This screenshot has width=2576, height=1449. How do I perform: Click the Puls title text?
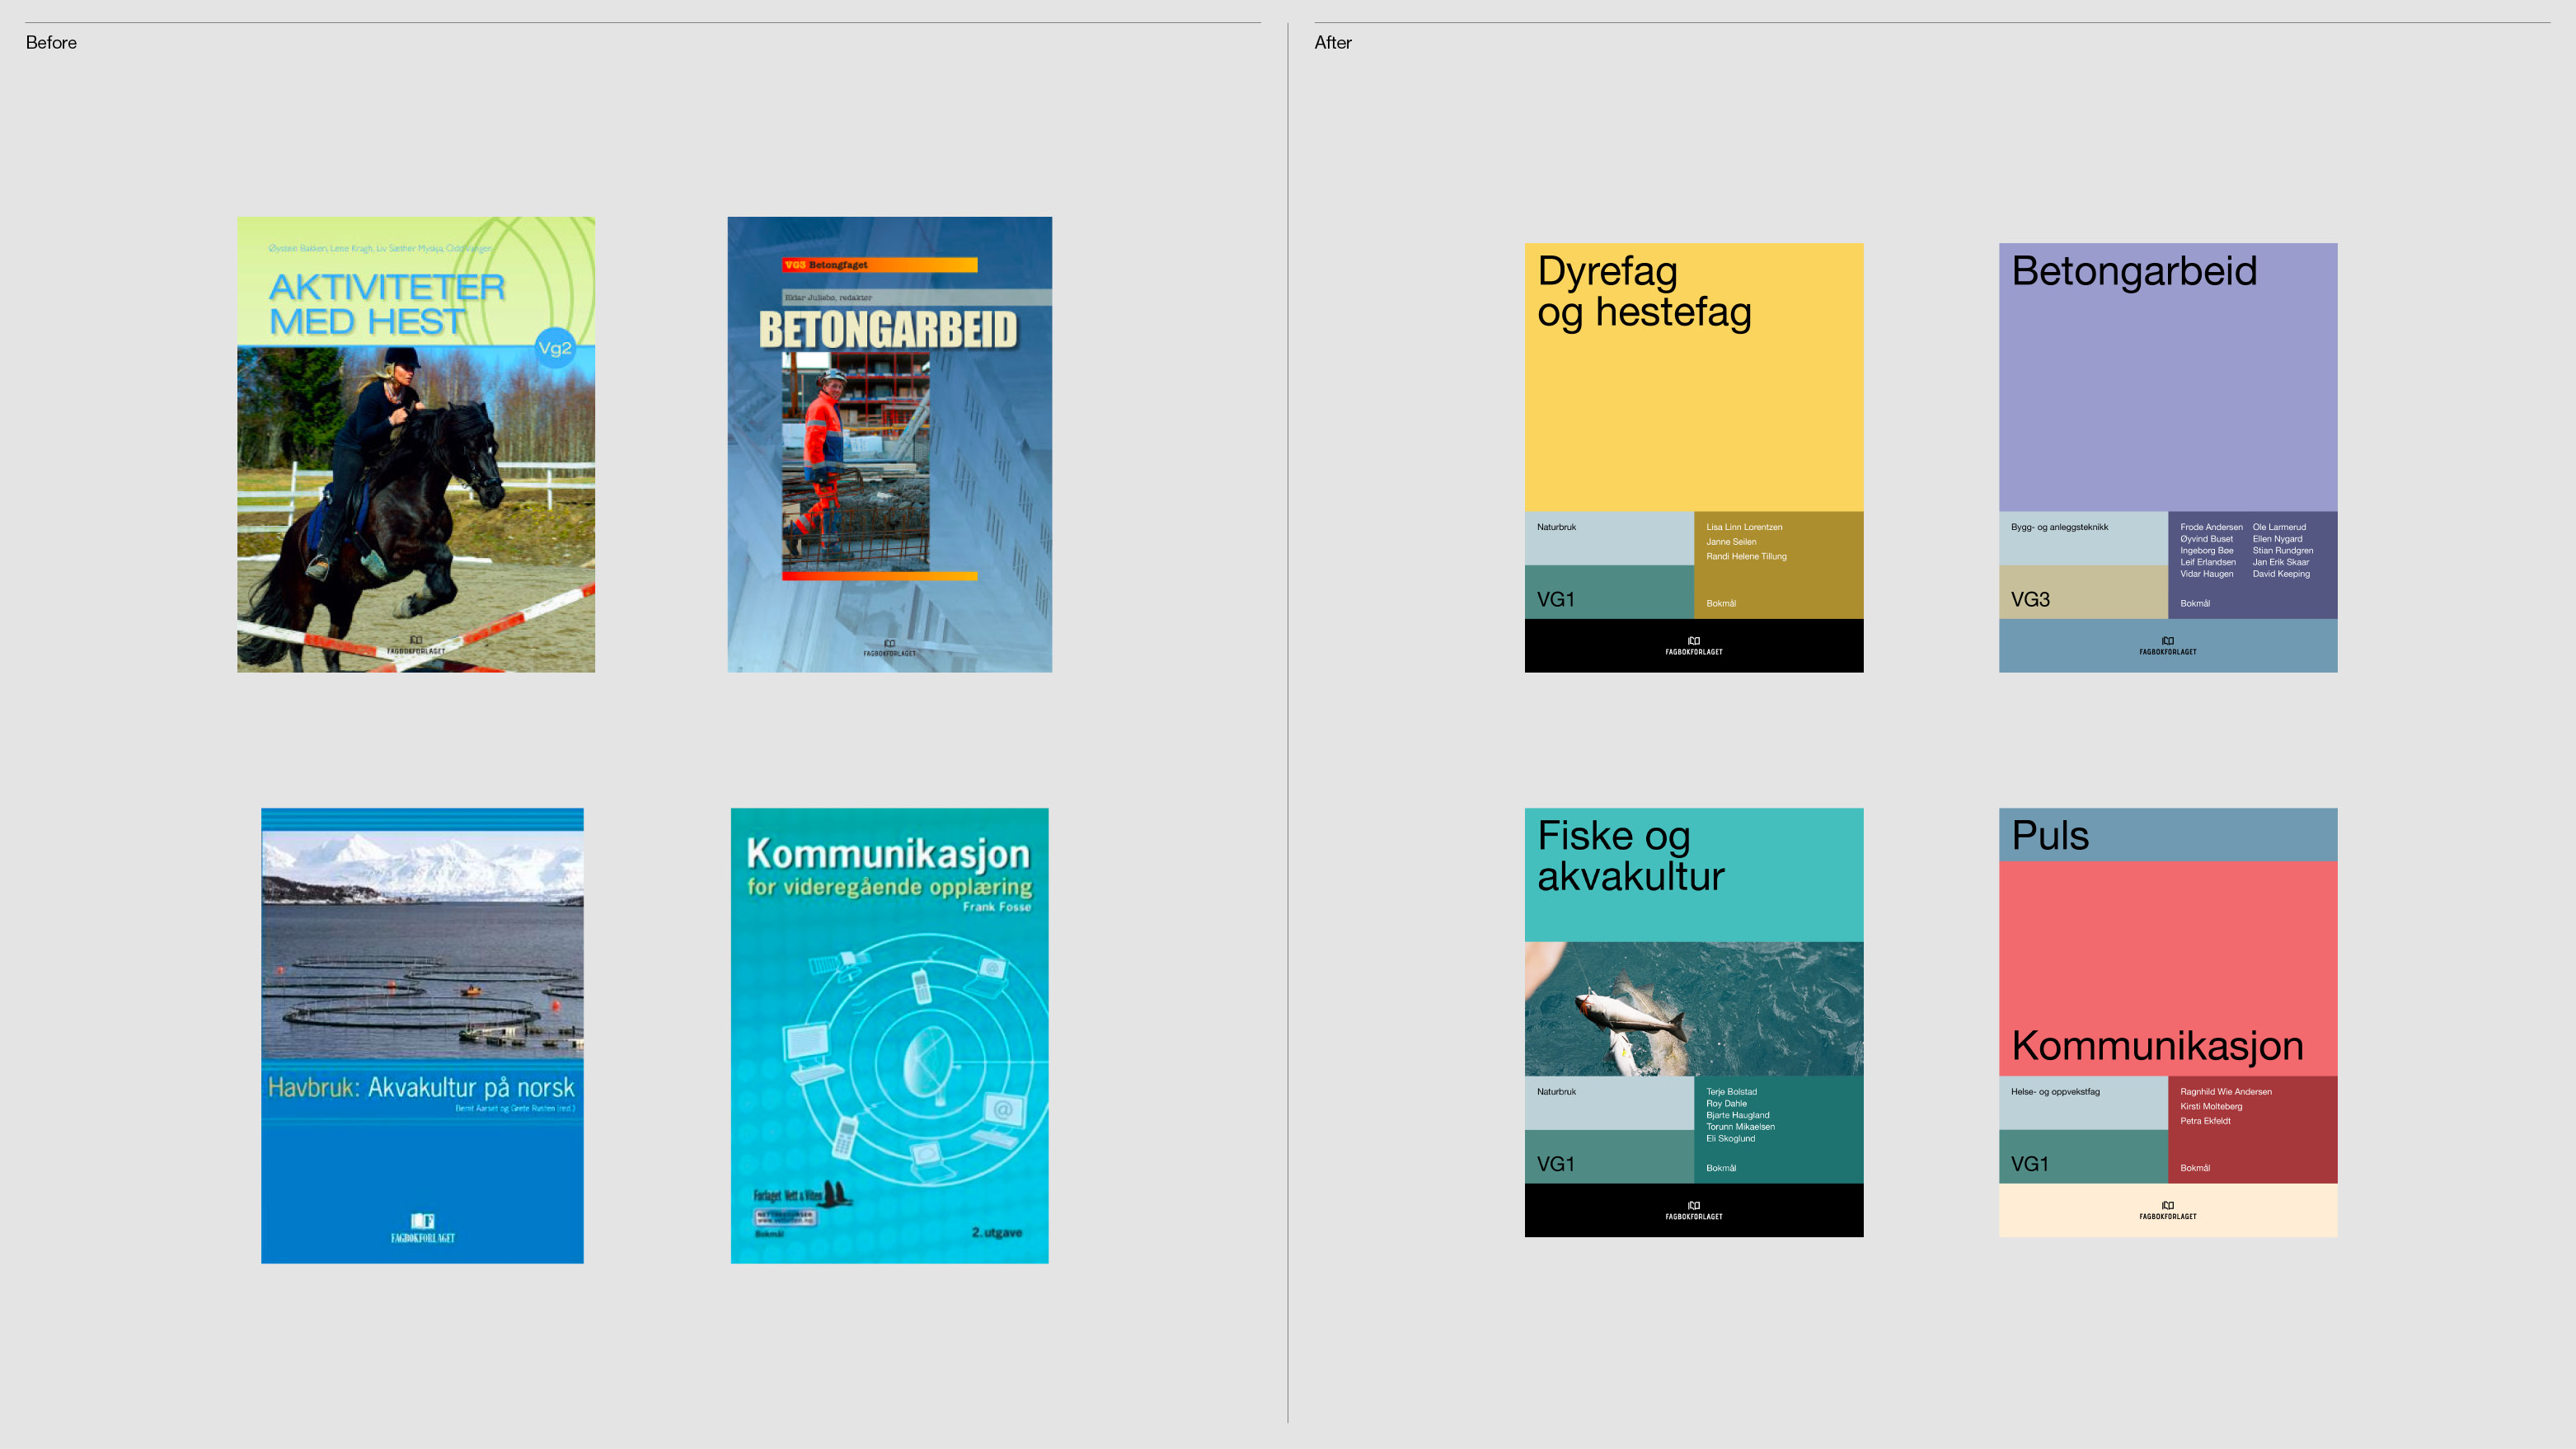pyautogui.click(x=2050, y=836)
